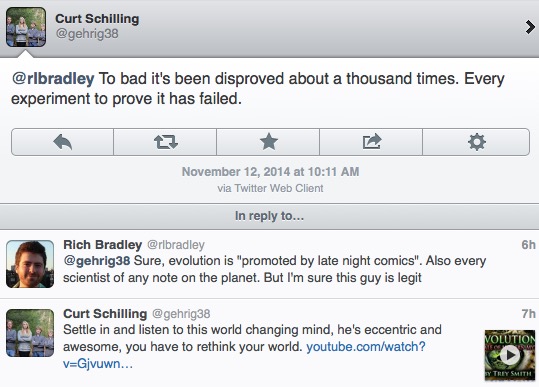
Task: Open tweet options gear icon
Action: pyautogui.click(x=476, y=142)
